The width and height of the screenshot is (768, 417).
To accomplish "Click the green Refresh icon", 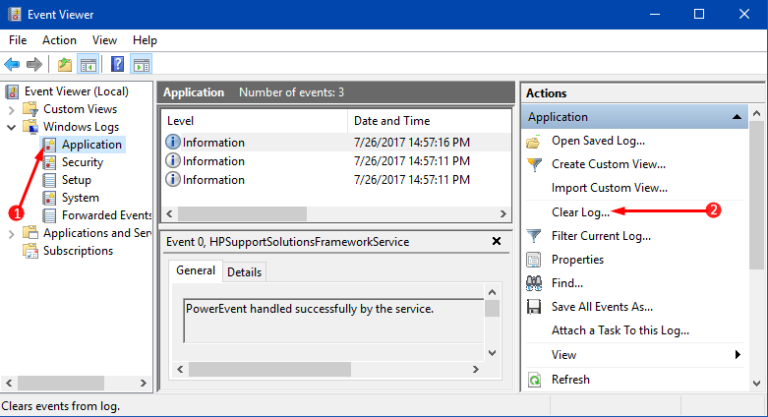I will point(534,380).
